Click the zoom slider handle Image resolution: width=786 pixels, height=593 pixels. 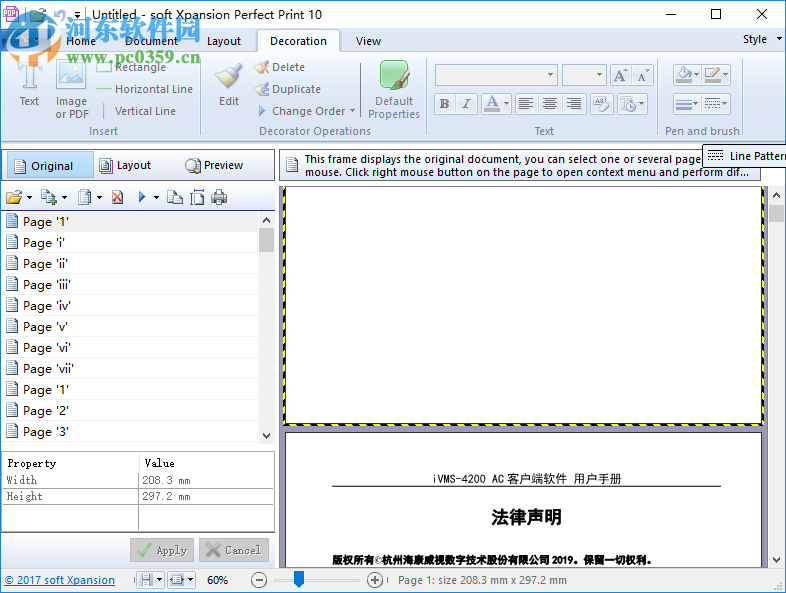[299, 578]
